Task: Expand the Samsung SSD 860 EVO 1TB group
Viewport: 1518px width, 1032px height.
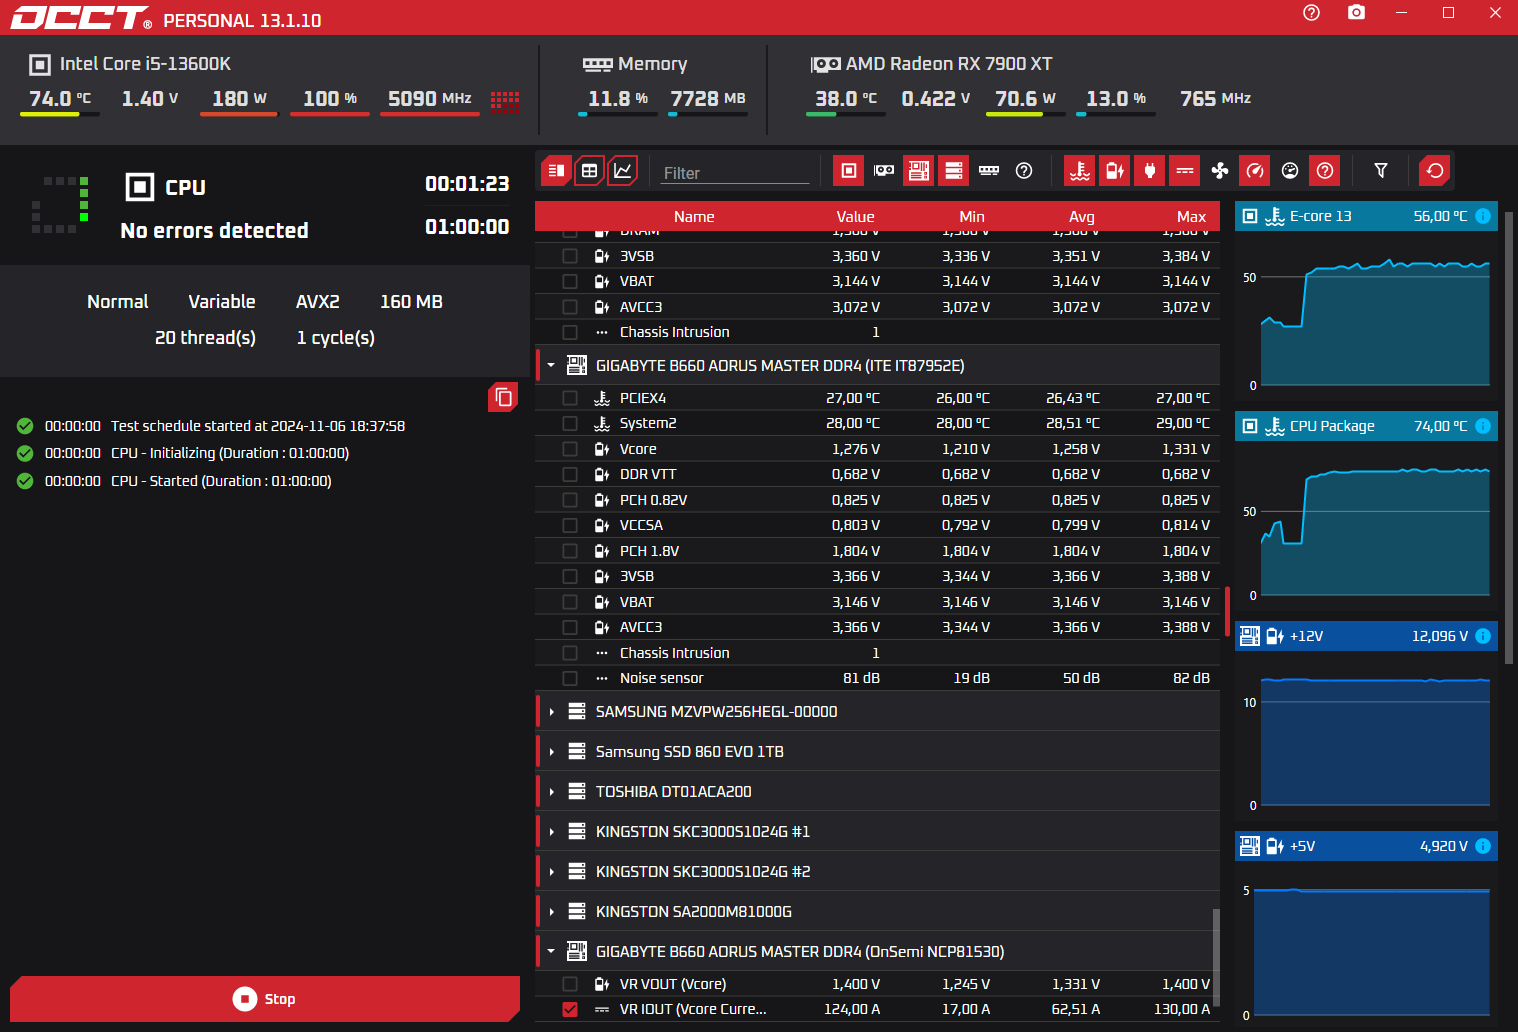Action: pos(551,752)
